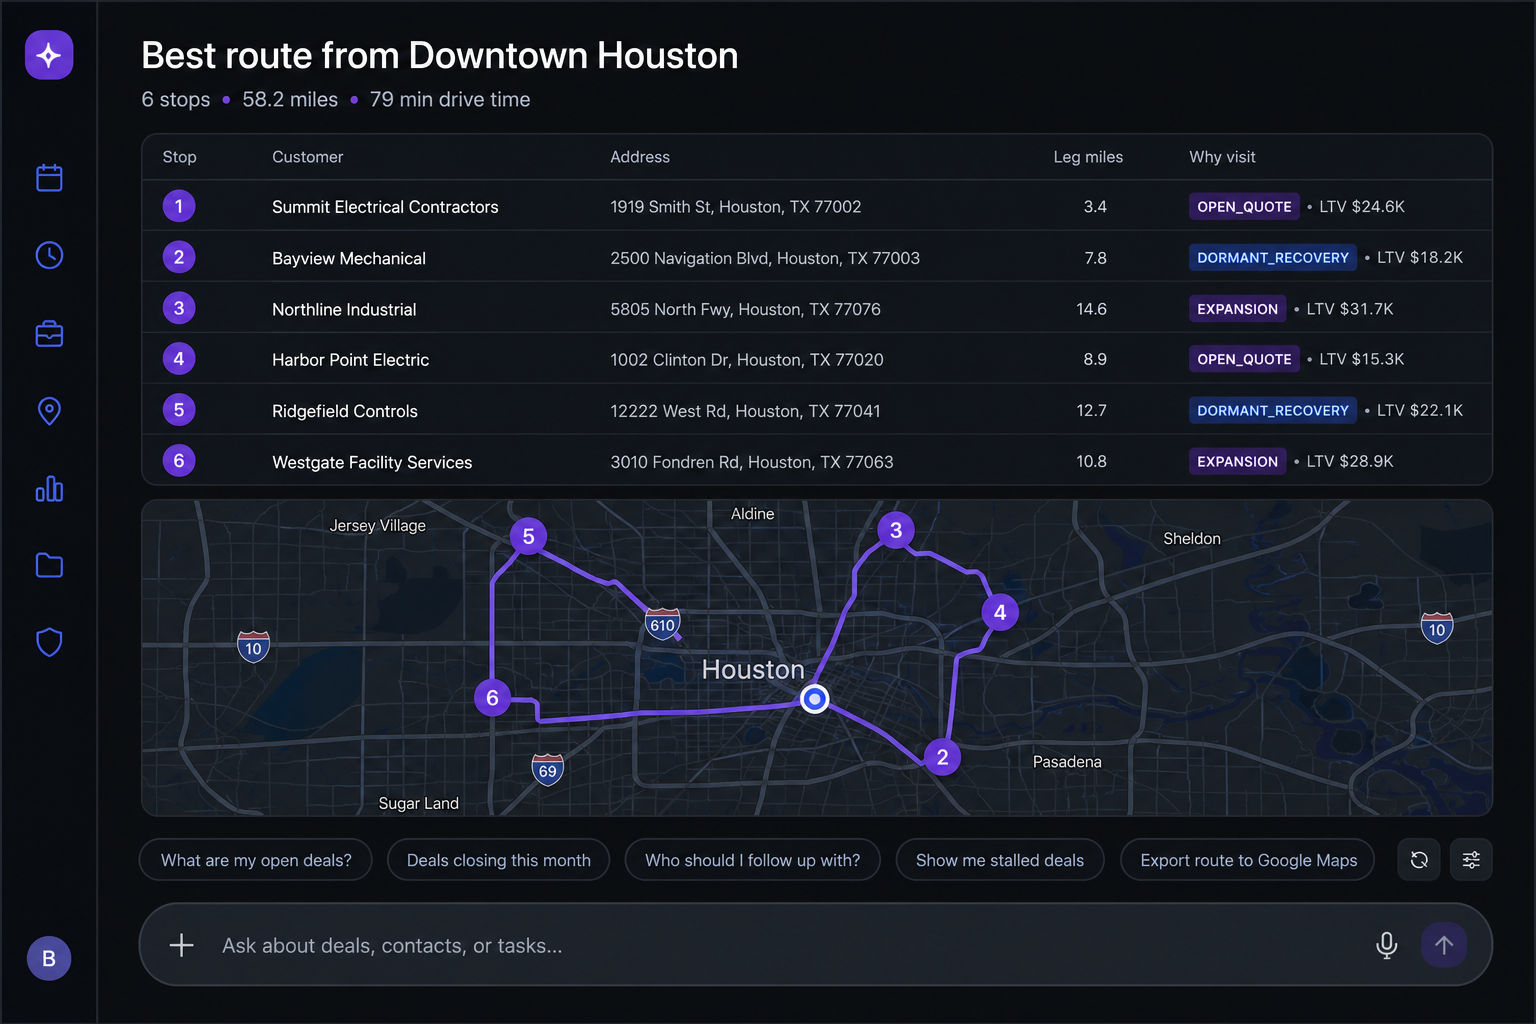Open the shield security sidebar icon
This screenshot has width=1536, height=1024.
click(49, 642)
